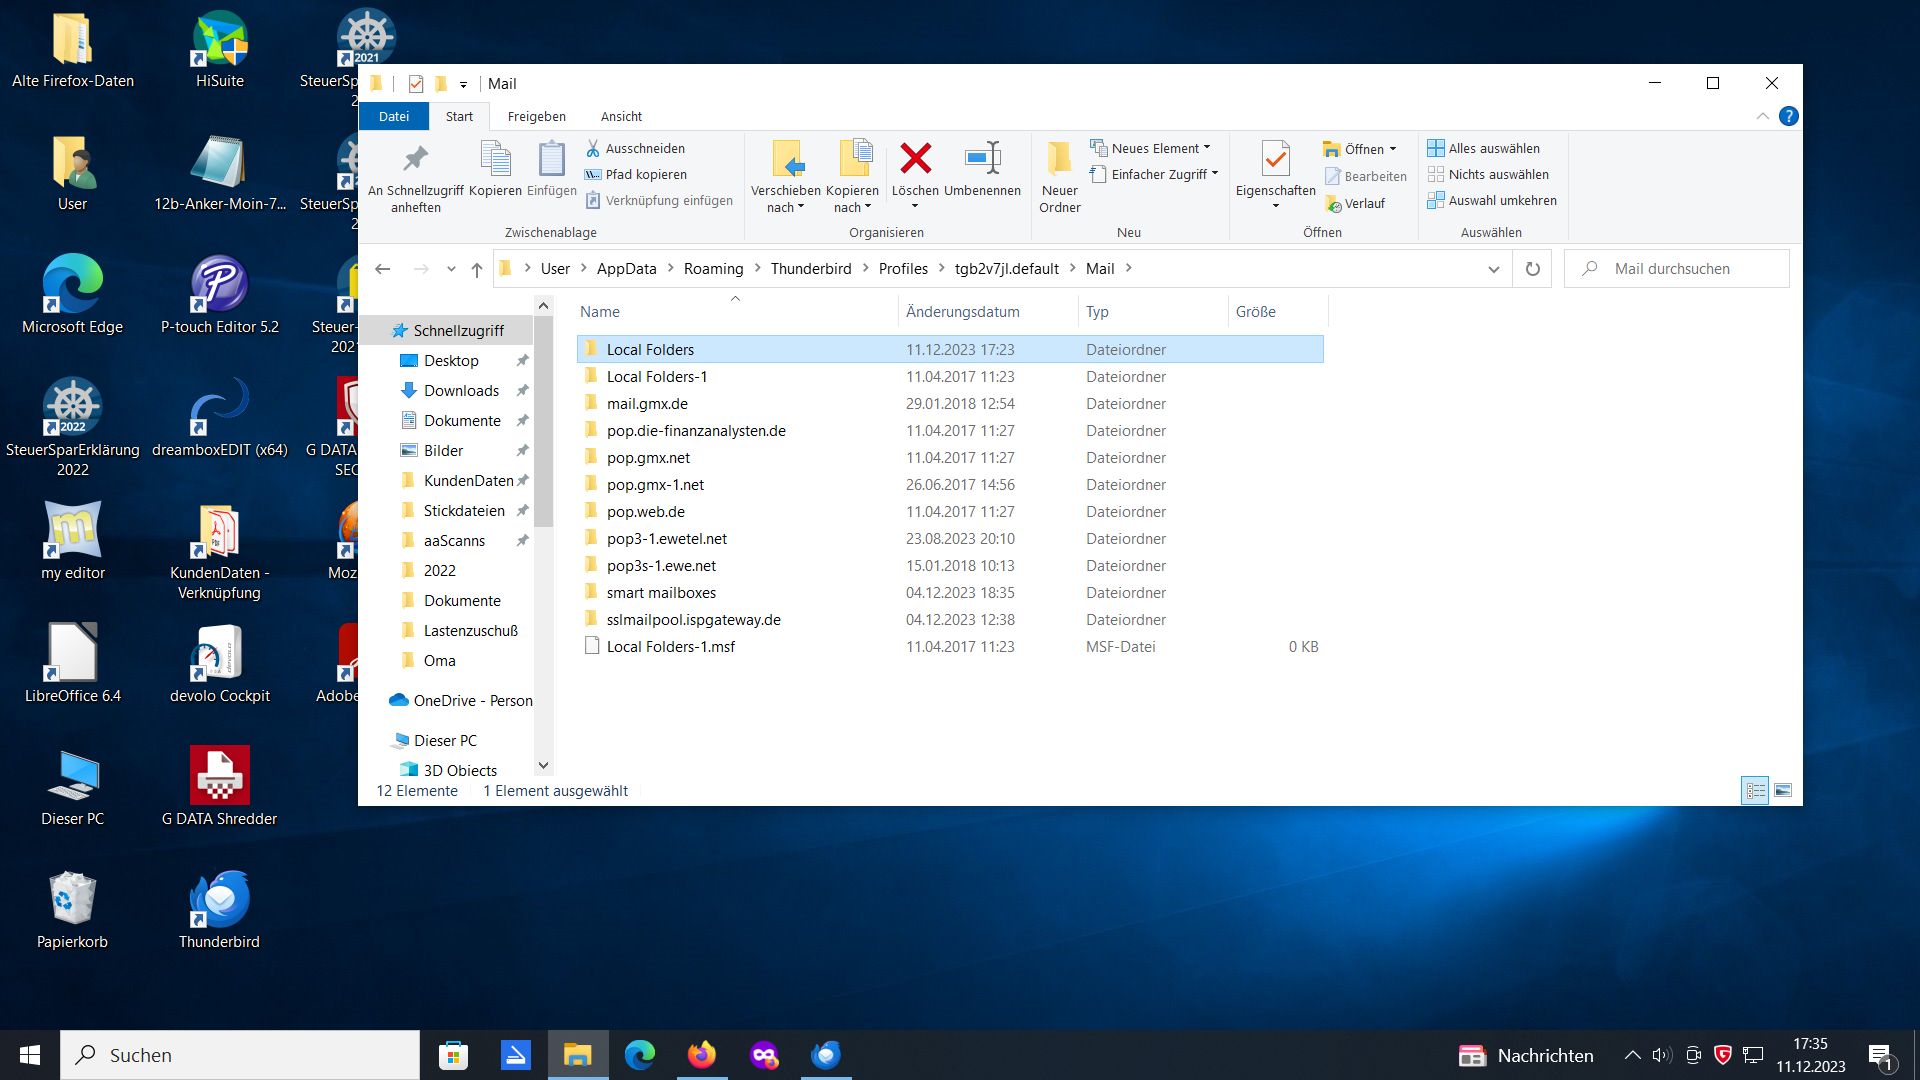Select Dieser PC in the navigation pane
Viewport: 1920px width, 1080px height.
click(x=445, y=741)
